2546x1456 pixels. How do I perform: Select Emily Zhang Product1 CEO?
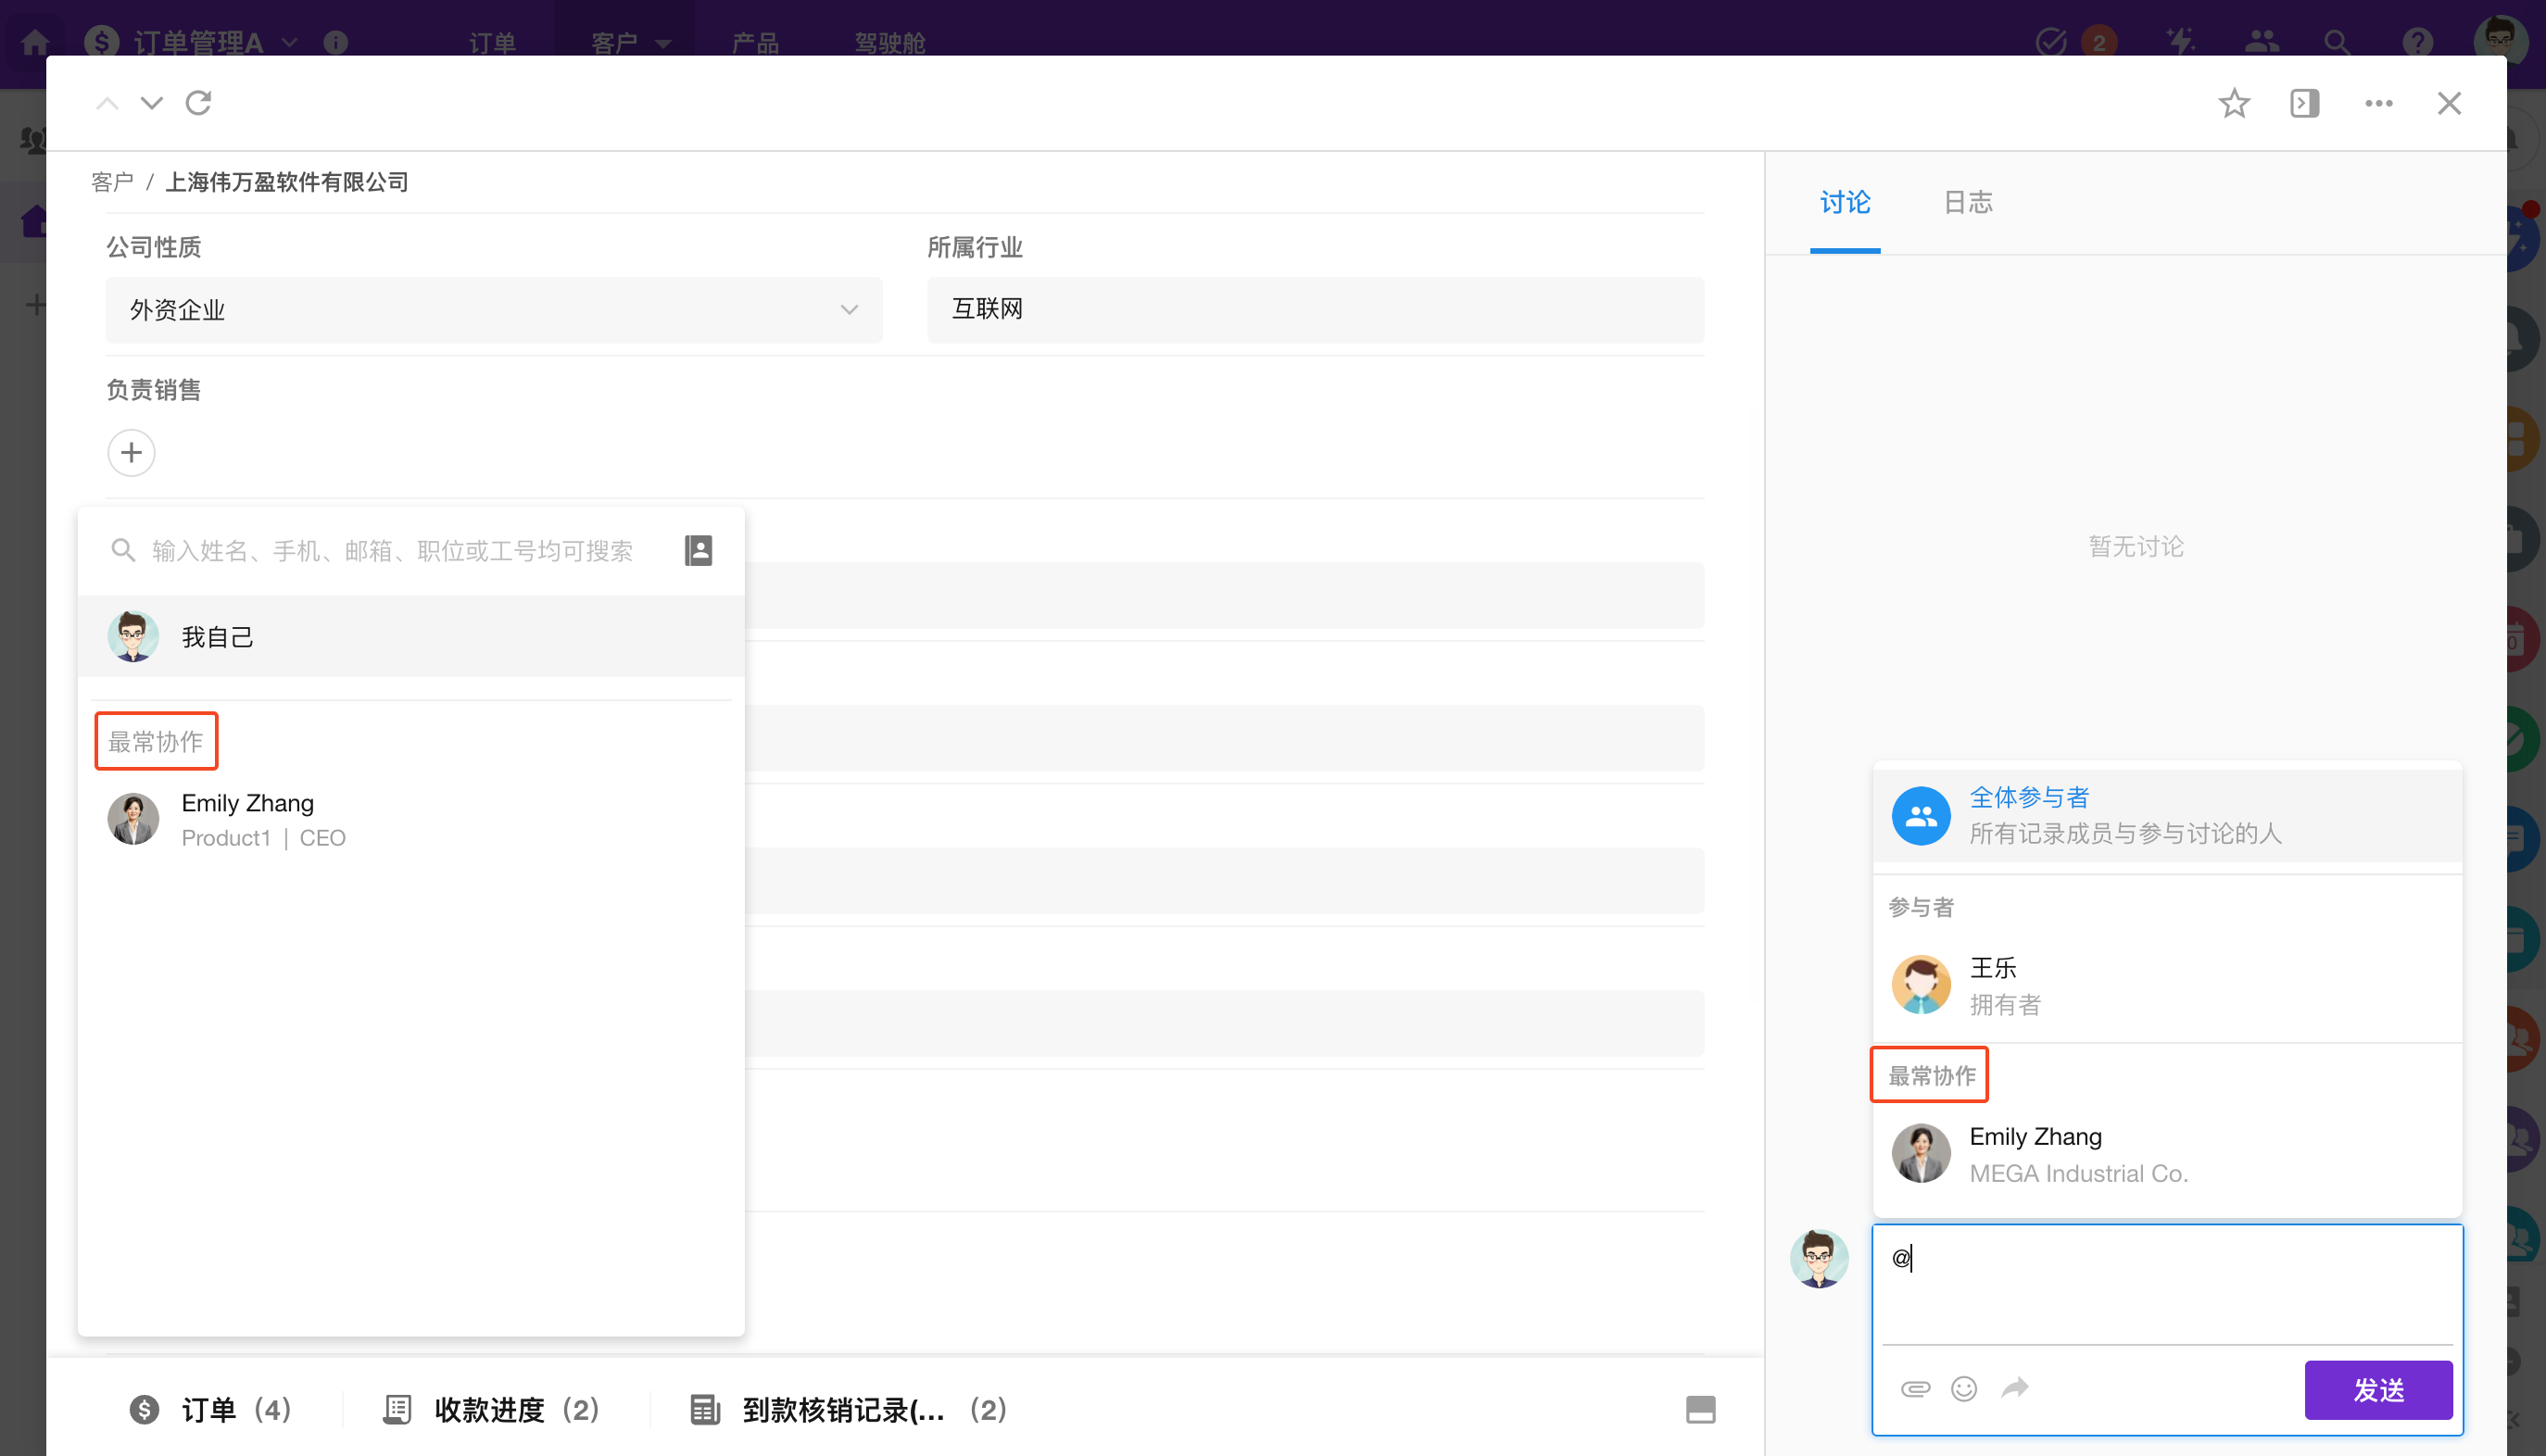tap(411, 820)
